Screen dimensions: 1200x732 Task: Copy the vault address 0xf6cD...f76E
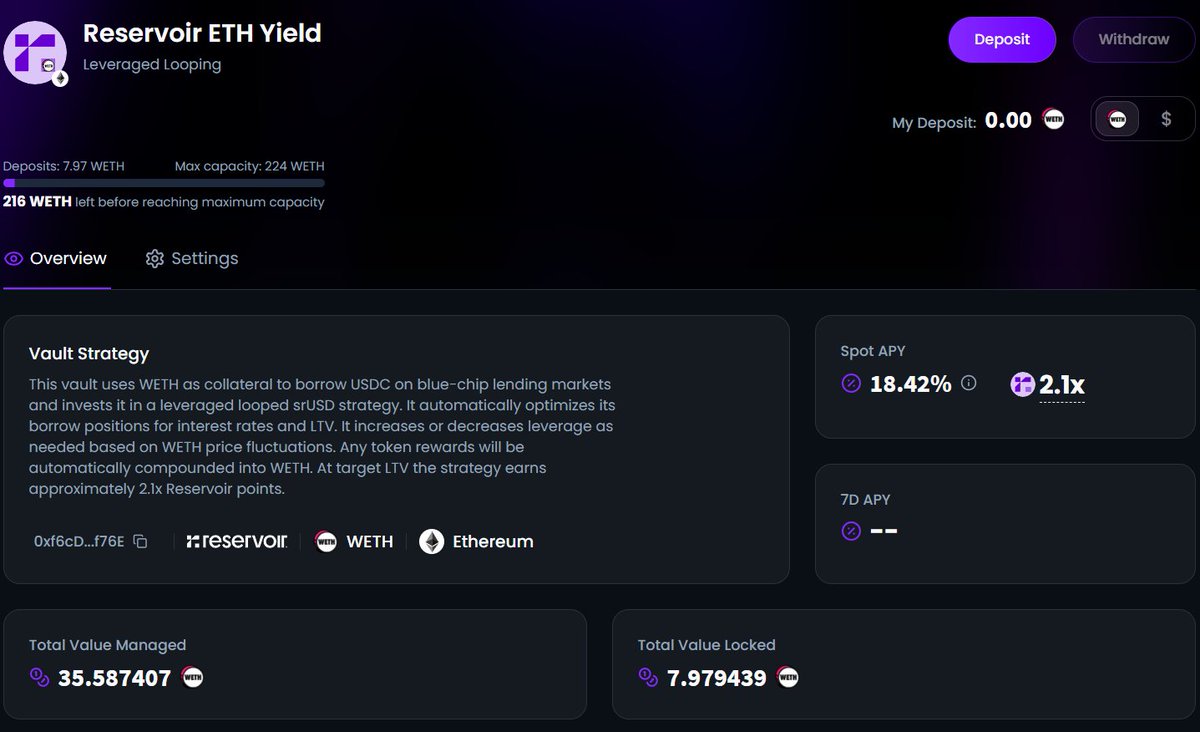pos(140,542)
